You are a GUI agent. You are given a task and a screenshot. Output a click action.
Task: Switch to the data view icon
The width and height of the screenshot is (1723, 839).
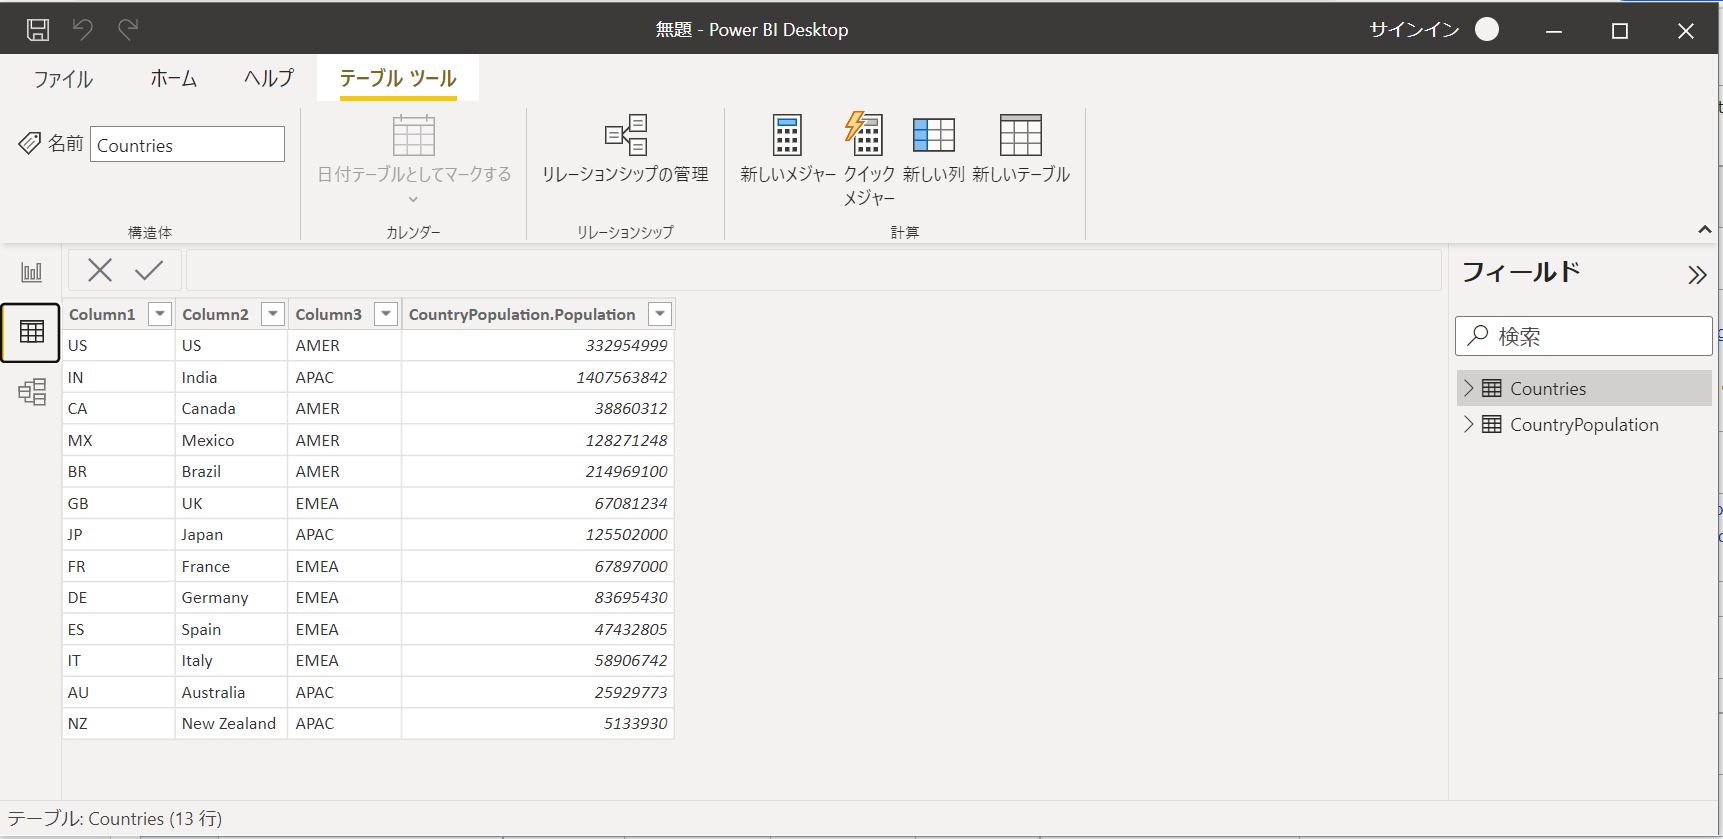31,332
